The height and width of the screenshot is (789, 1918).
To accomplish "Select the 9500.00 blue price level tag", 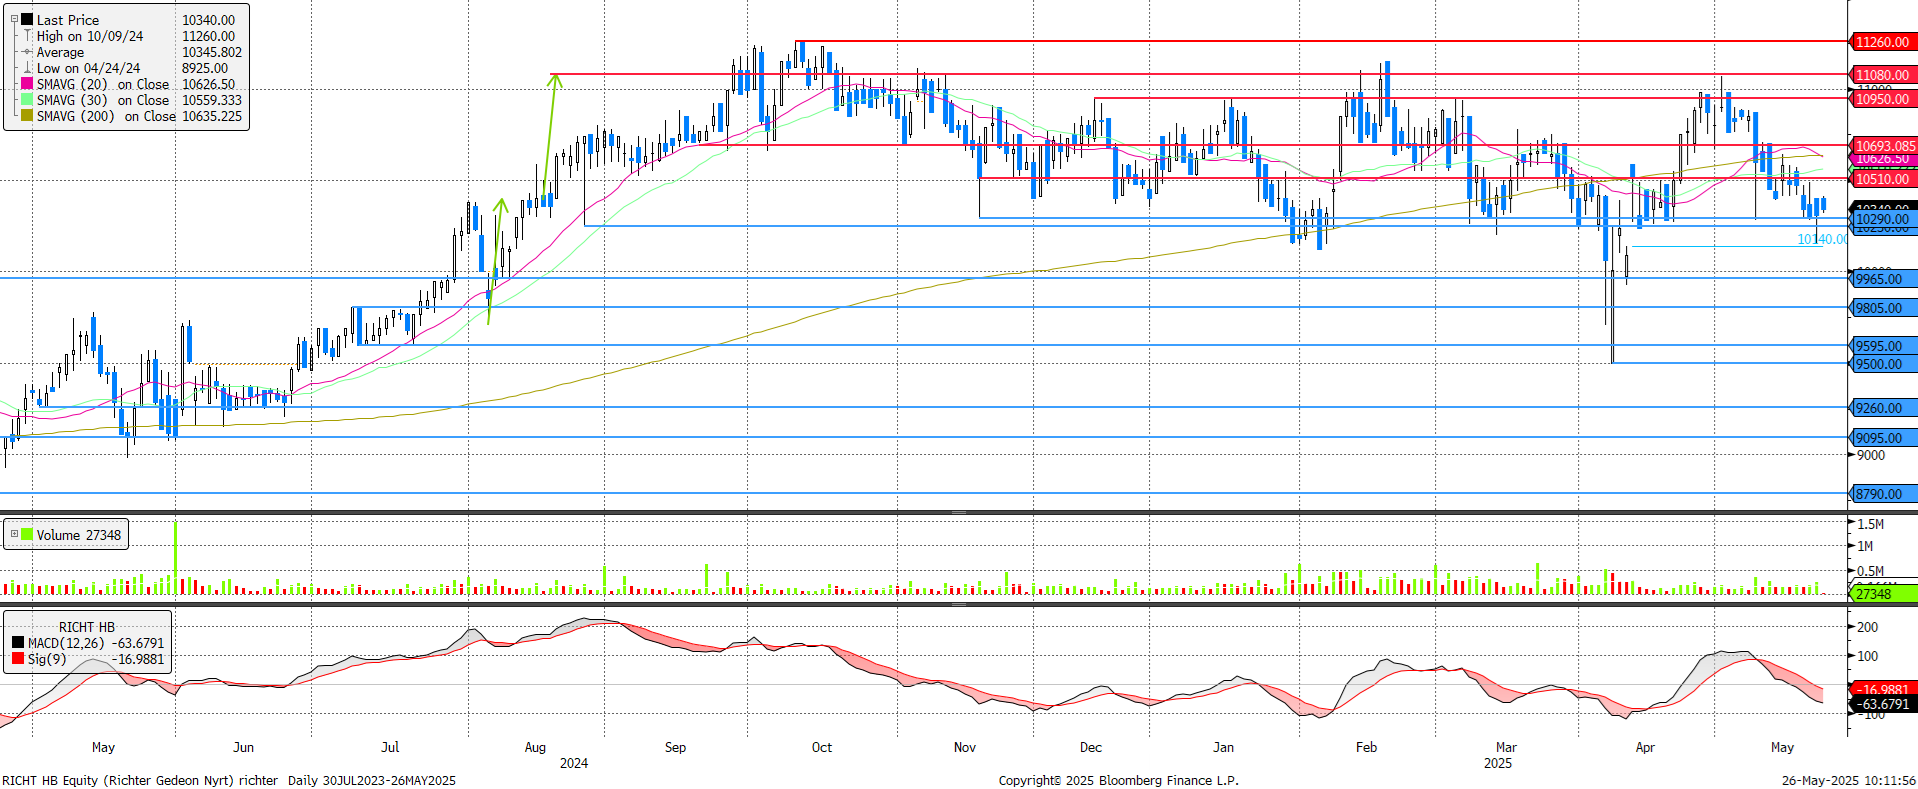I will (x=1884, y=364).
